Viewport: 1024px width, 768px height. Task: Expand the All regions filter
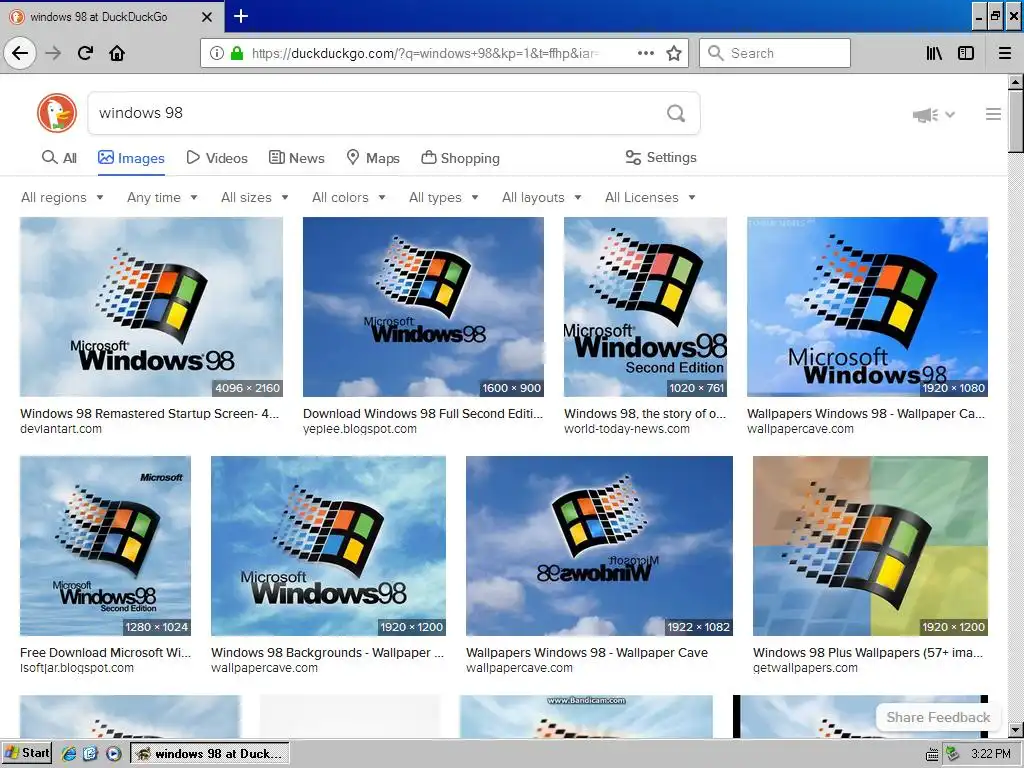[x=62, y=197]
